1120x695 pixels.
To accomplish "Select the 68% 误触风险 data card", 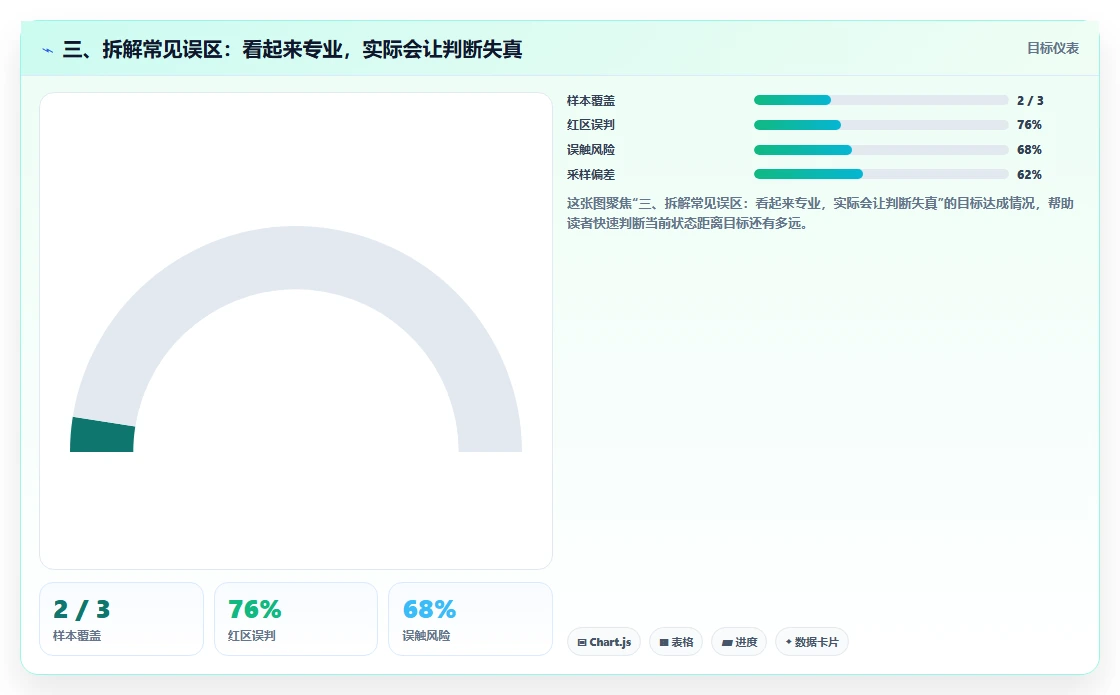I will coord(470,619).
